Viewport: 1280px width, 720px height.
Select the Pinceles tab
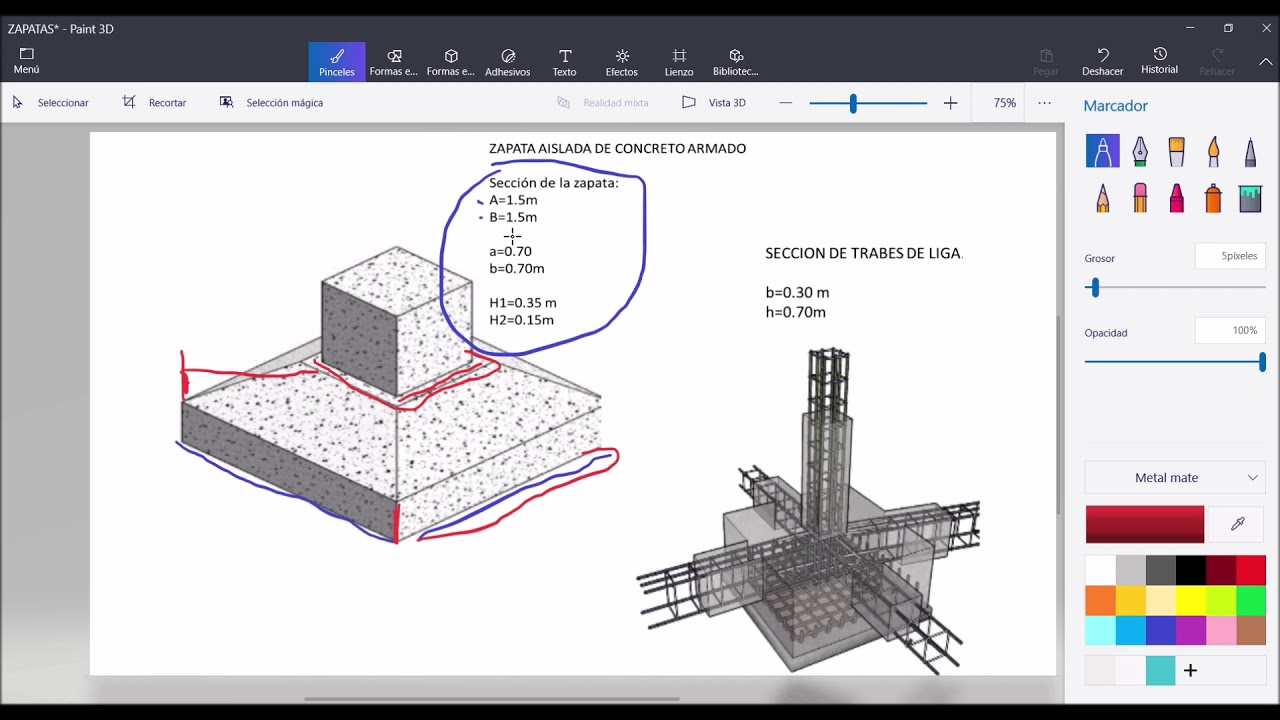click(337, 62)
